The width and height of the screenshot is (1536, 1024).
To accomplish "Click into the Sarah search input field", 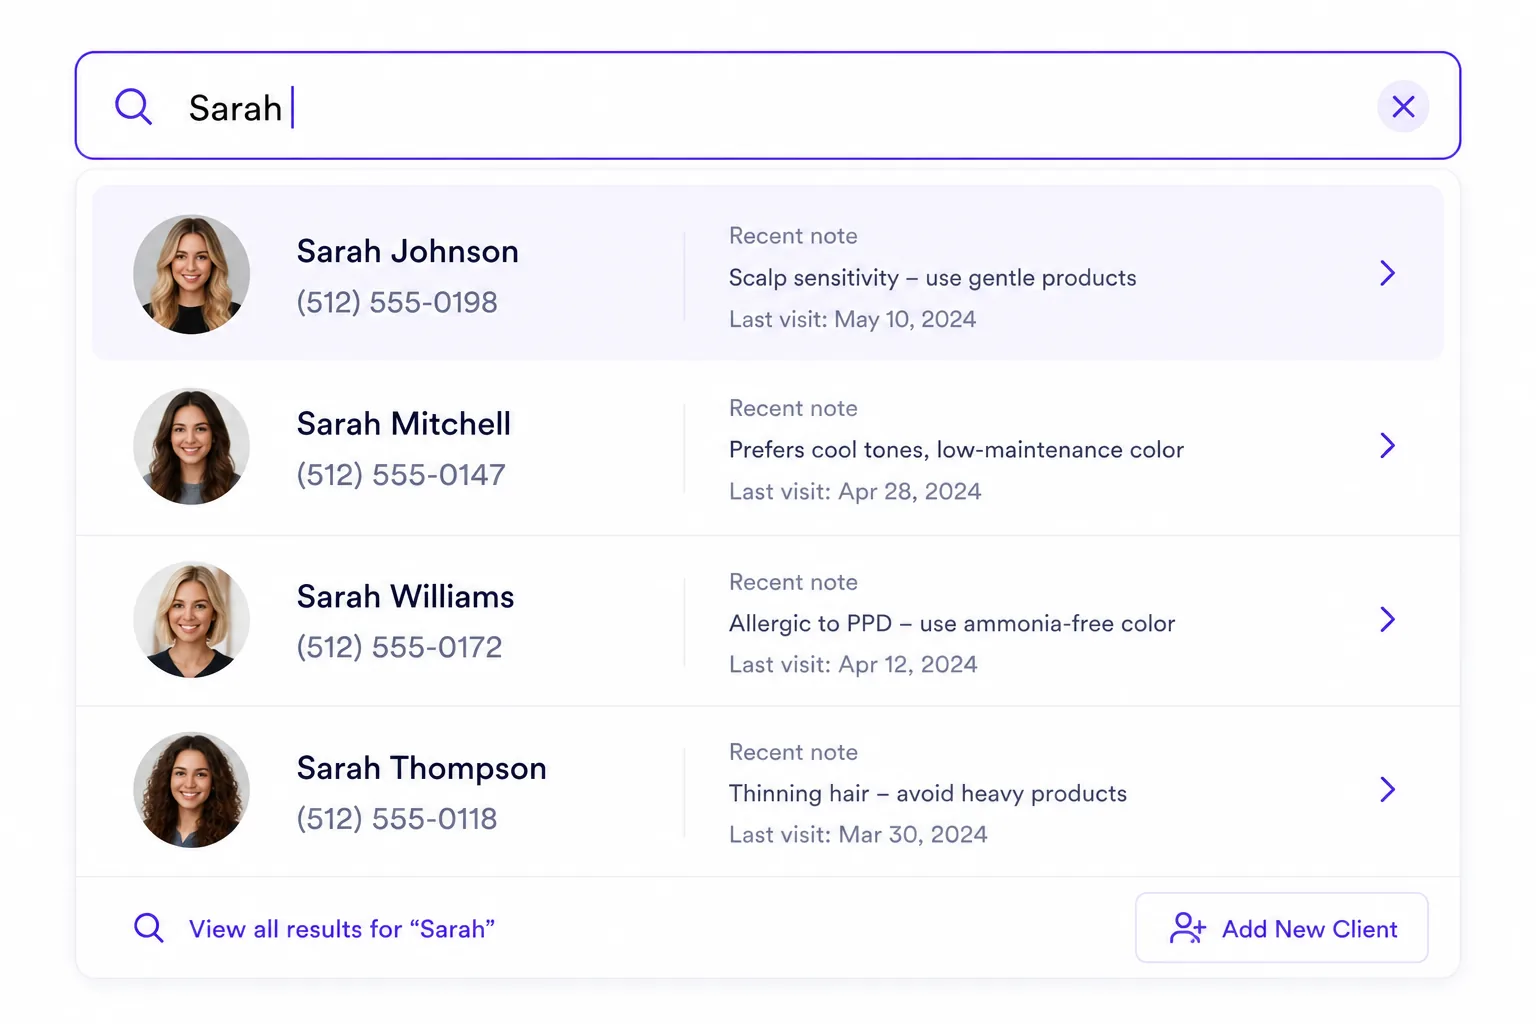I will click(x=768, y=106).
